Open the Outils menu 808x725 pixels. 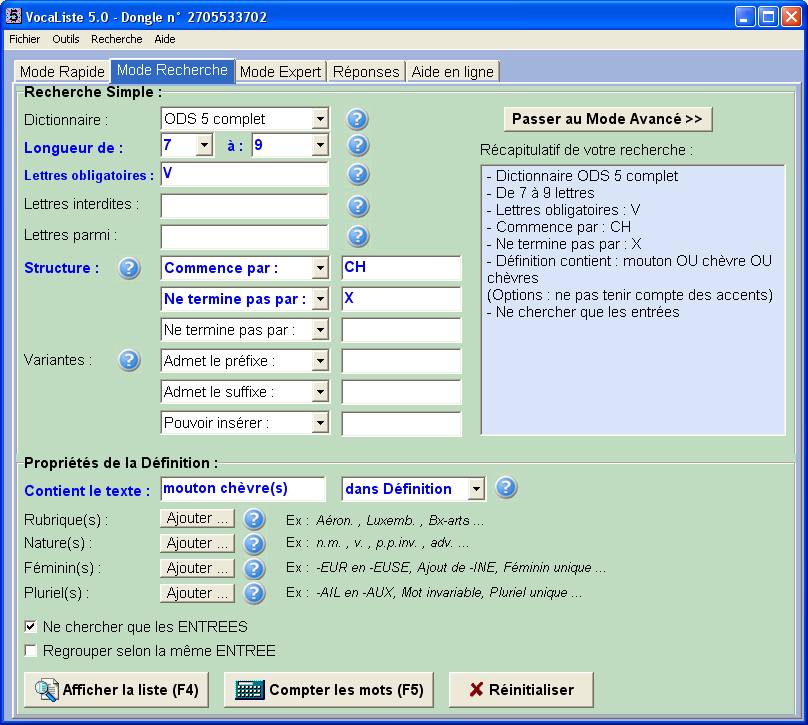[65, 39]
